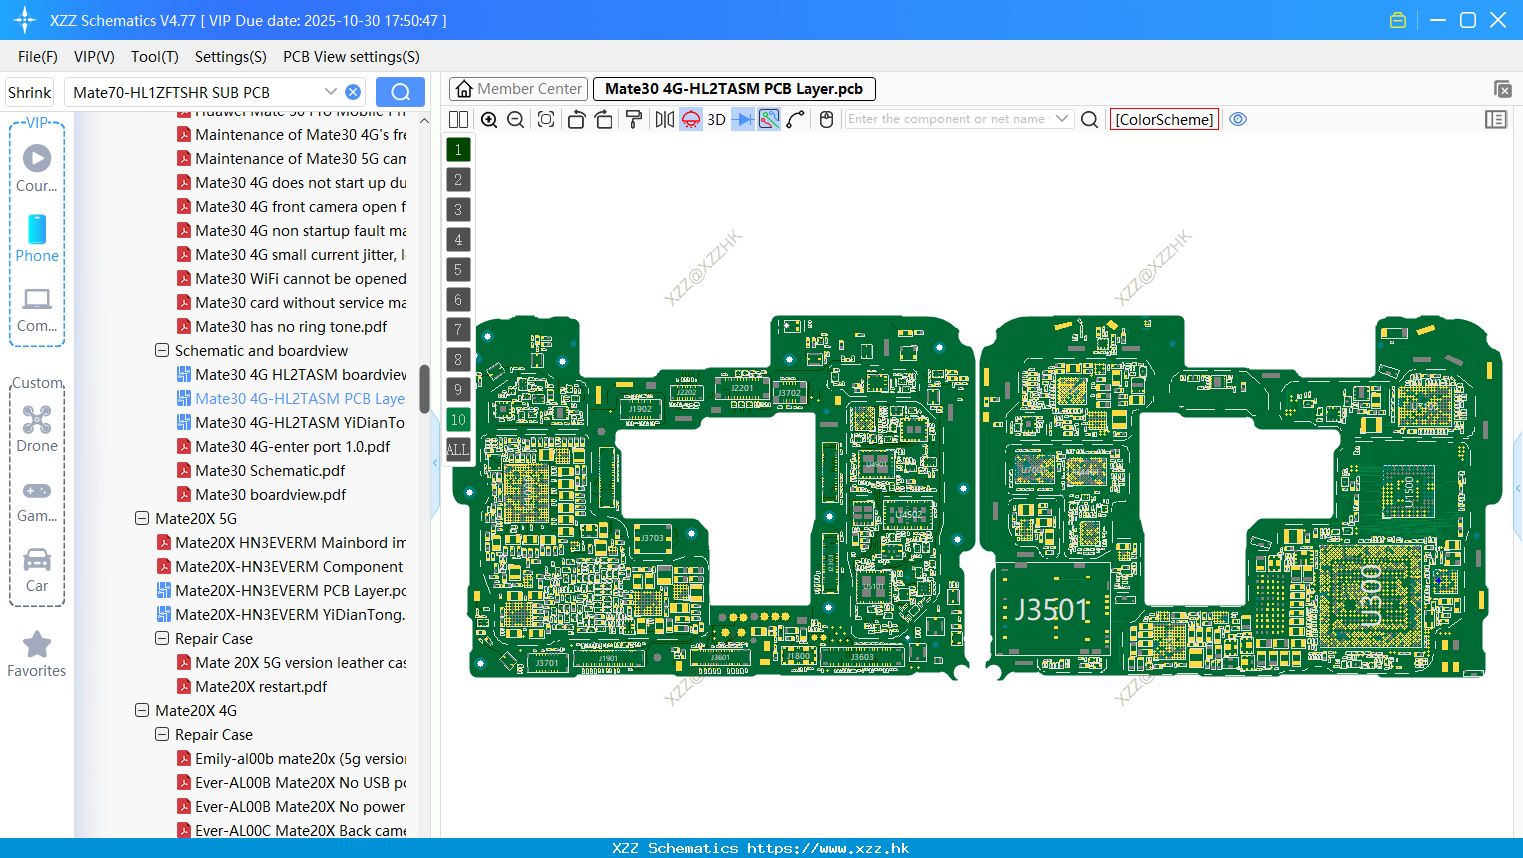Click the blue search button

click(400, 92)
